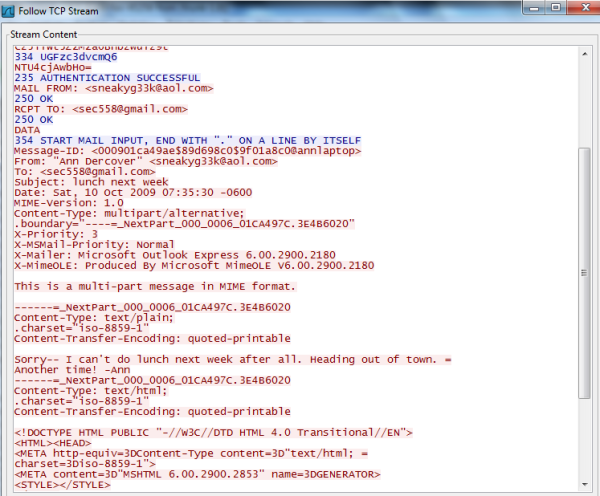
Task: Click the 'Subject: lunch next week' line
Action: click(x=91, y=182)
